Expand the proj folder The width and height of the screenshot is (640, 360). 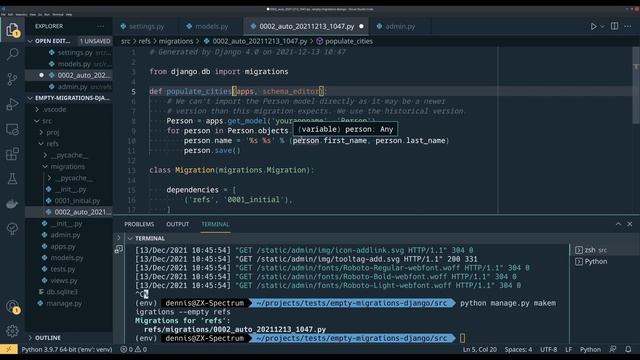69,132
